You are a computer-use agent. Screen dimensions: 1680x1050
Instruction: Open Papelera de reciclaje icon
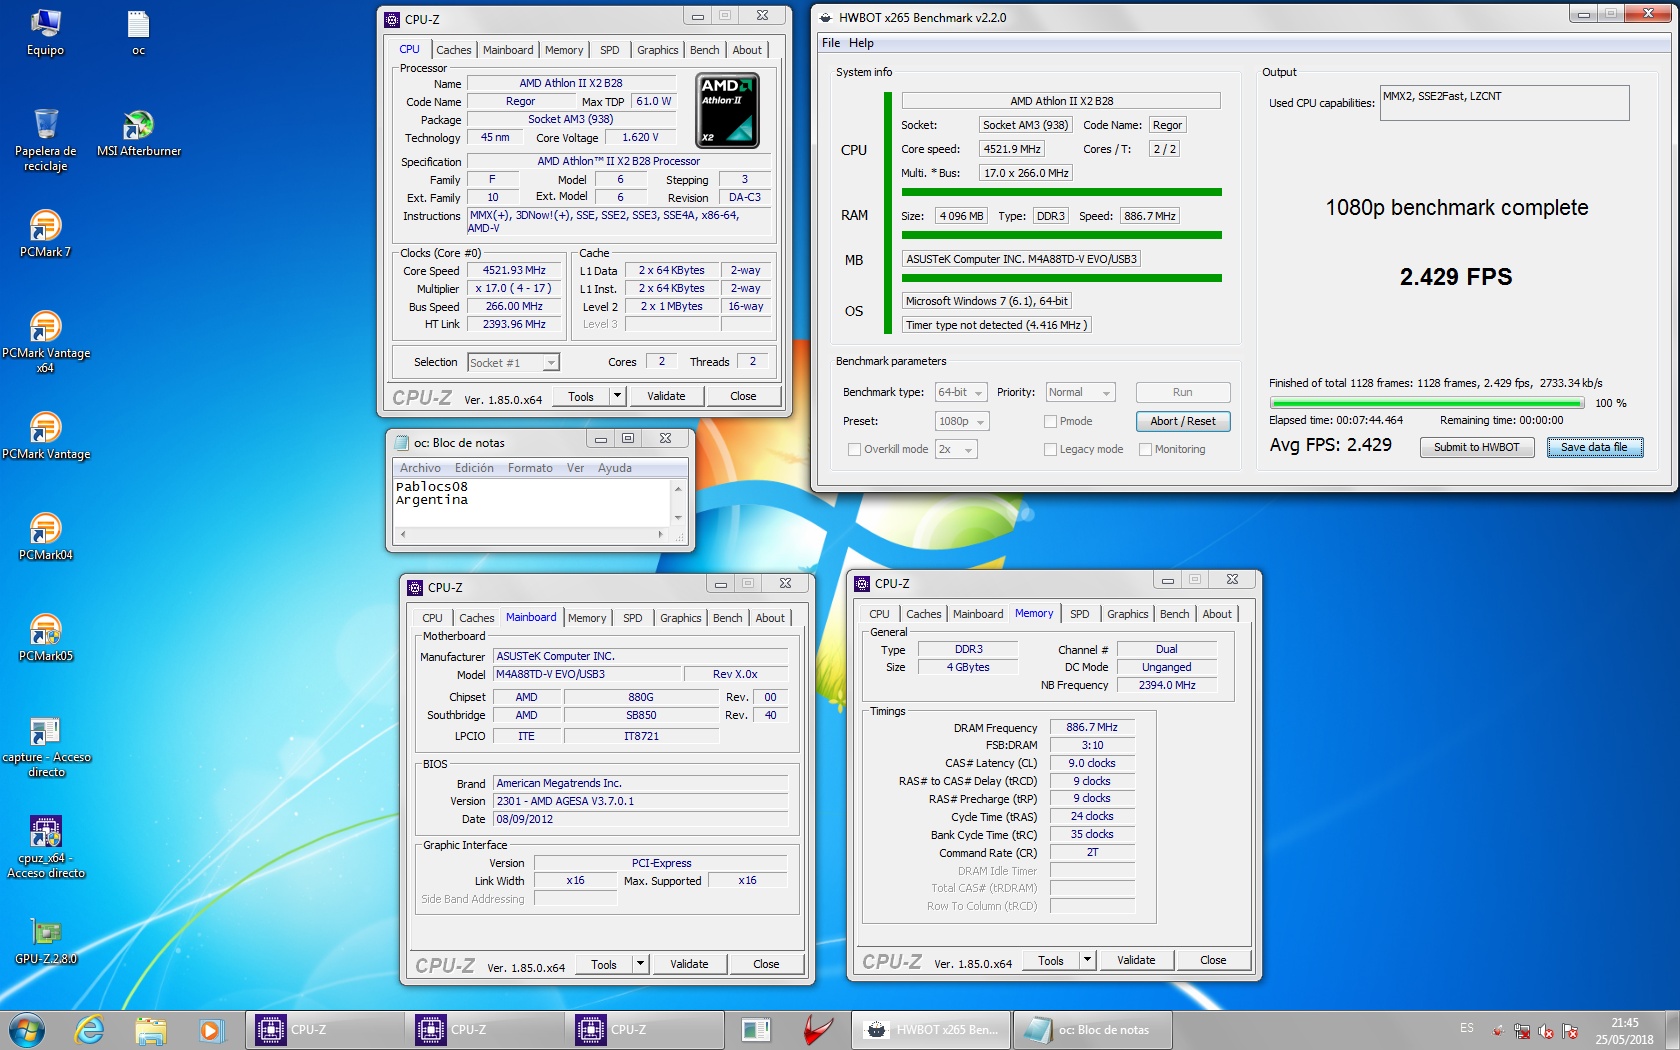(45, 140)
